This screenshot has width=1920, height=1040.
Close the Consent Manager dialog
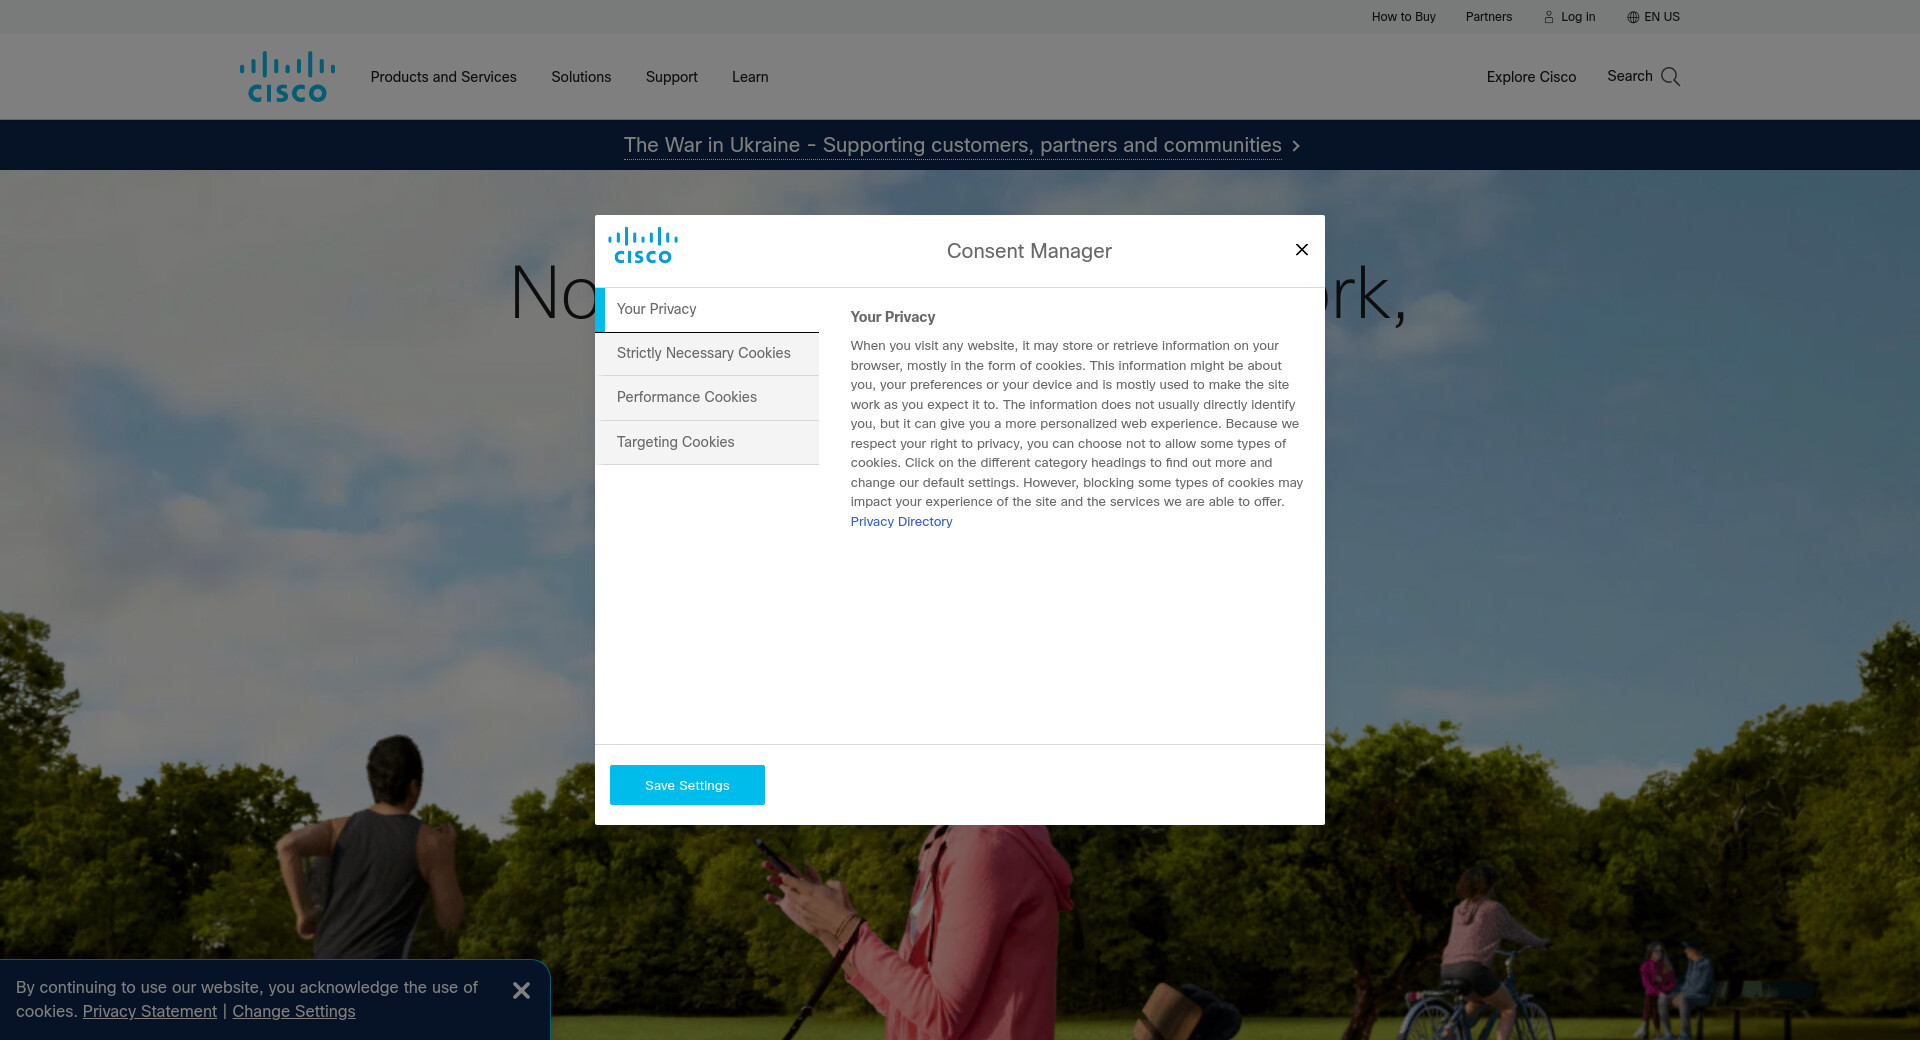pyautogui.click(x=1302, y=250)
